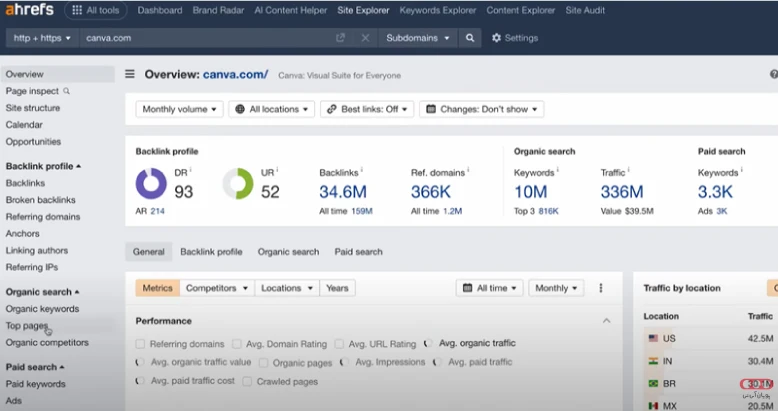Click the search magnifier button
Viewport: 778px width, 411px height.
pos(469,38)
